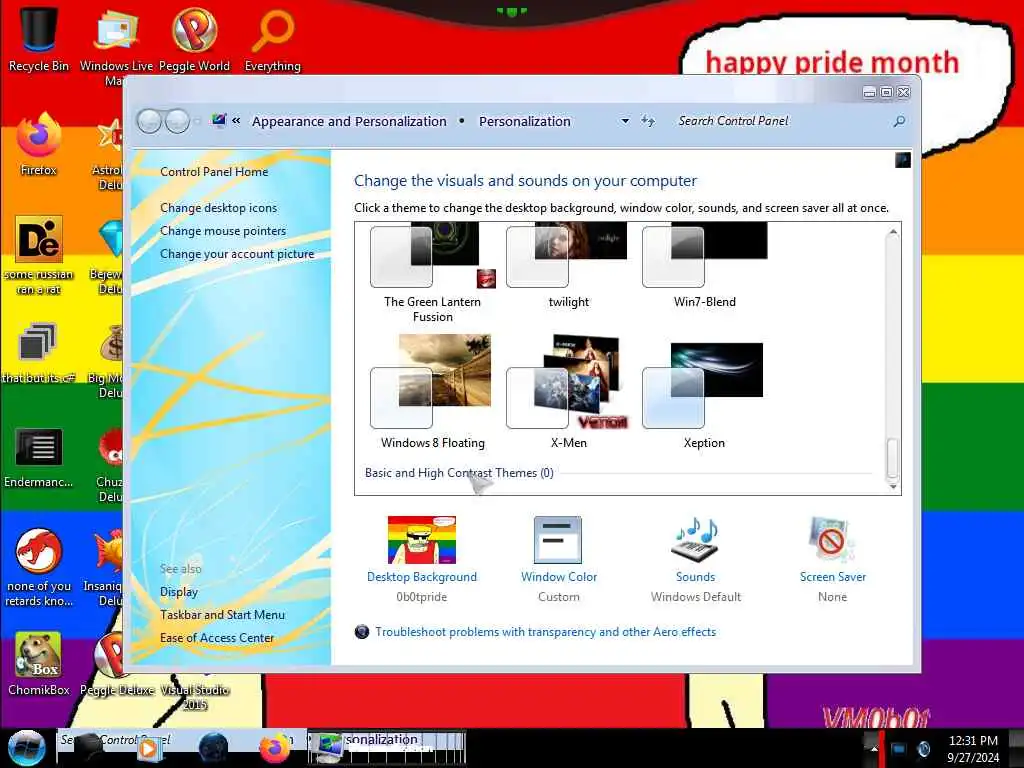Open media player icon on the taskbar

[x=148, y=749]
